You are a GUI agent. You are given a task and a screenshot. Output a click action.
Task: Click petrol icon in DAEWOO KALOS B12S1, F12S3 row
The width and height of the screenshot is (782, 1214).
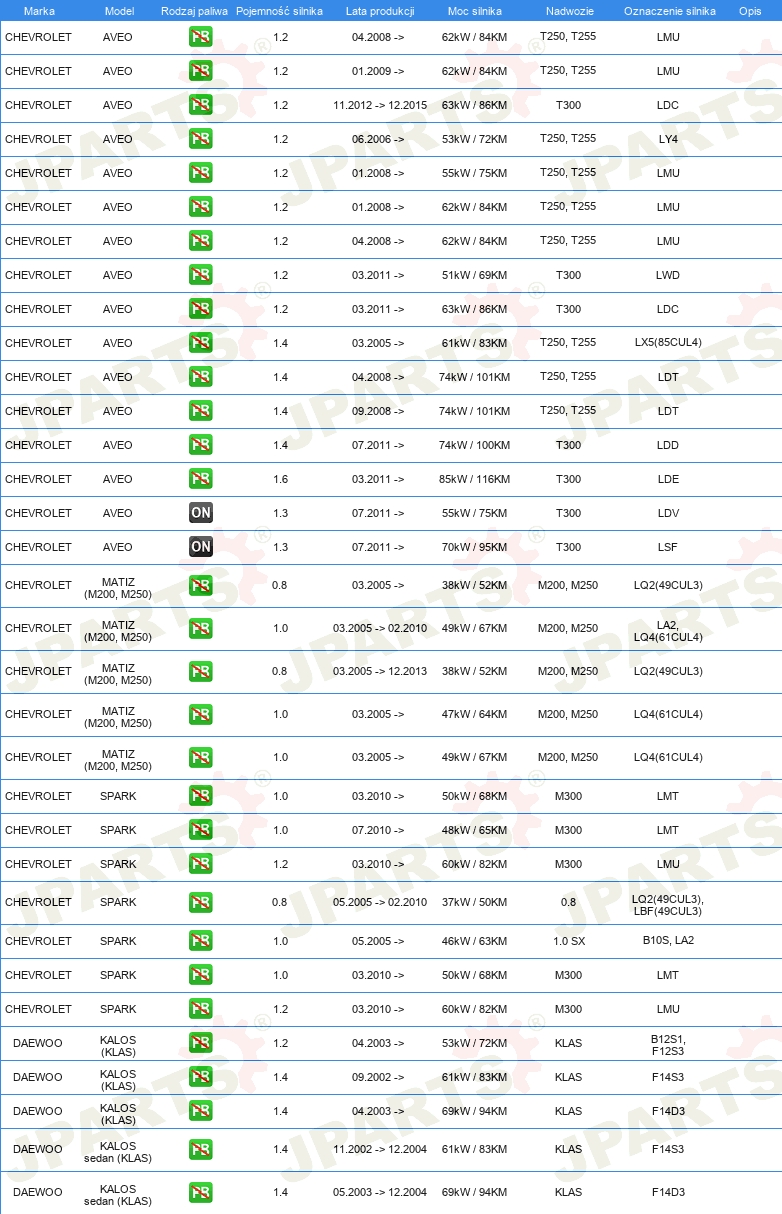click(201, 1043)
